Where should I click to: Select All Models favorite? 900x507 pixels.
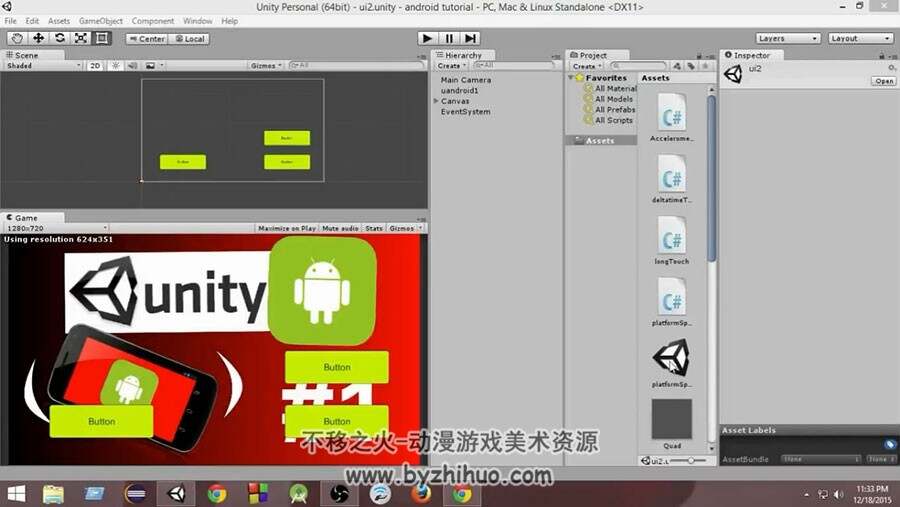point(608,99)
